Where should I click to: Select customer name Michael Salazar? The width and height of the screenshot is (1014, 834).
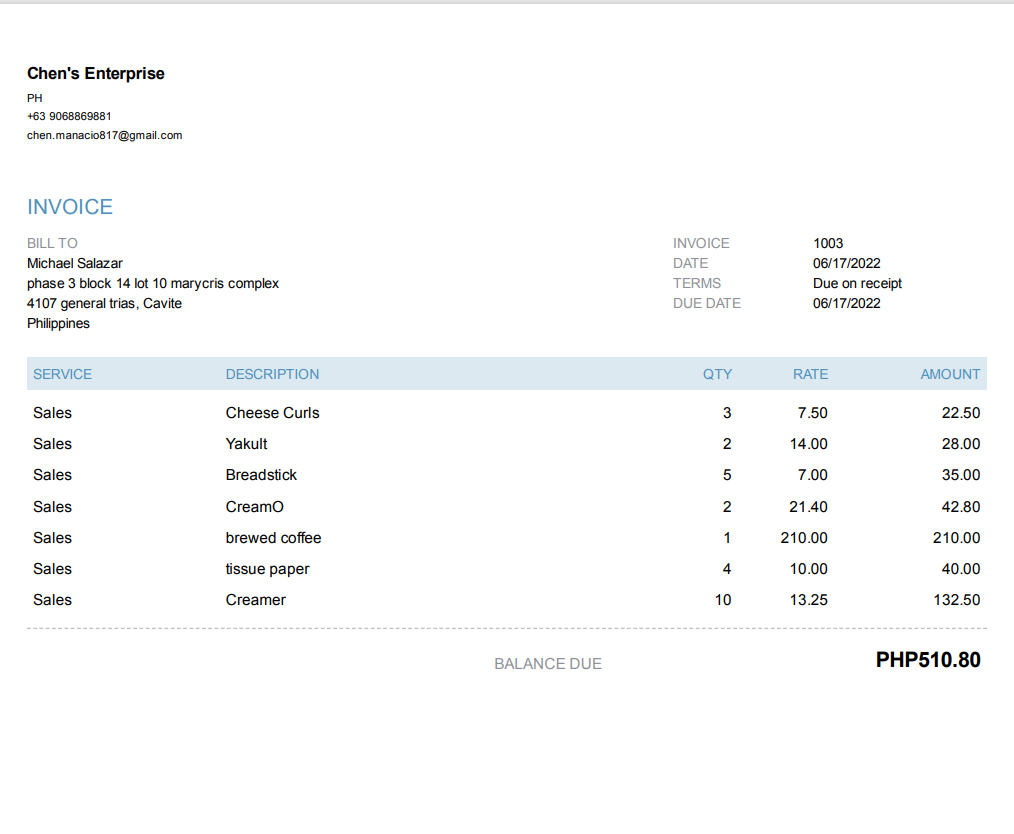tap(75, 263)
